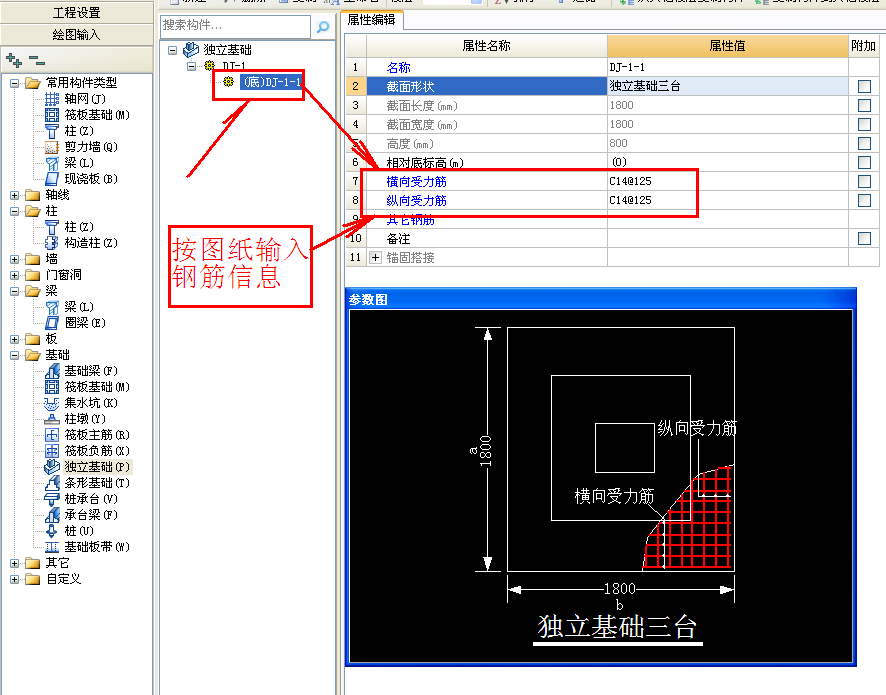This screenshot has width=886, height=695.
Task: Select sump pit 集水坑(K) icon
Action: click(51, 403)
